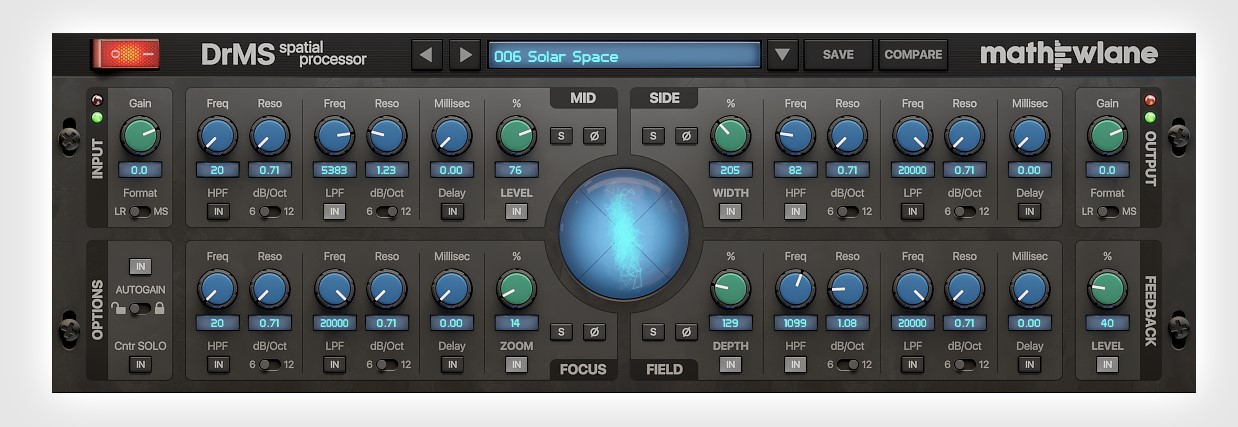
Task: Solo the SIDE channel with S button
Action: click(x=653, y=136)
